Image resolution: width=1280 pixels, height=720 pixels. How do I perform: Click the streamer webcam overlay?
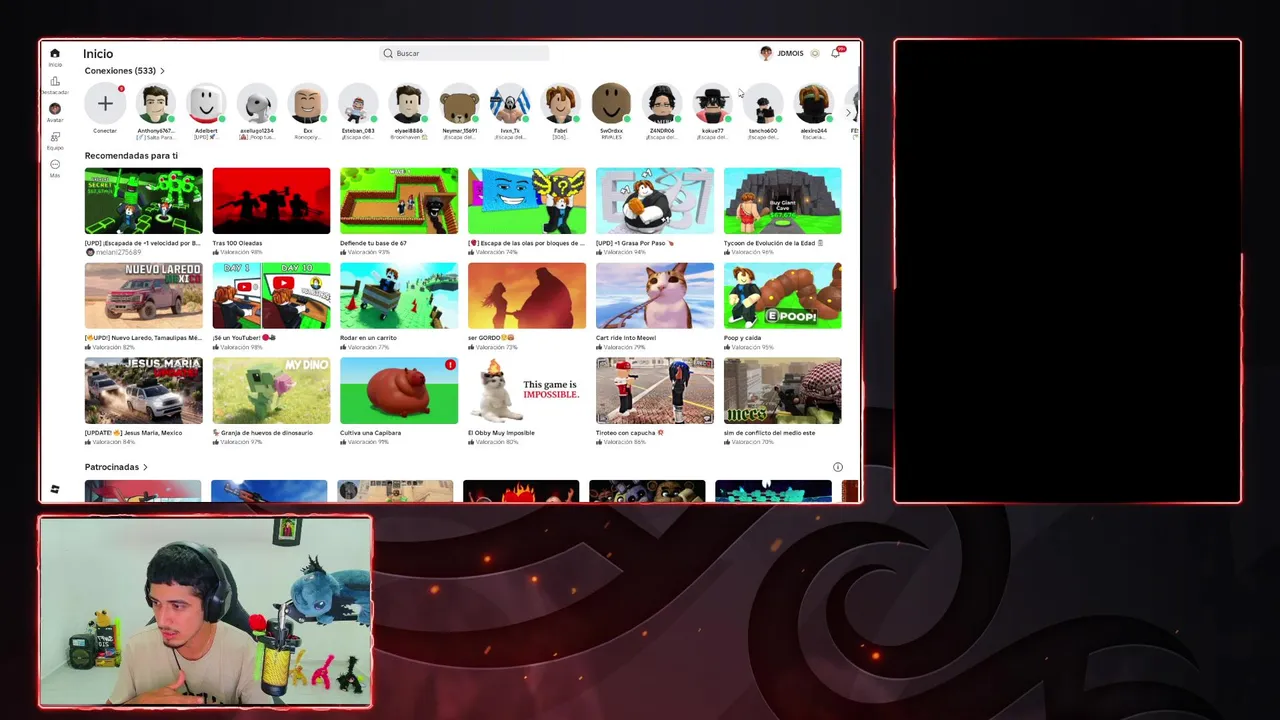(x=205, y=612)
